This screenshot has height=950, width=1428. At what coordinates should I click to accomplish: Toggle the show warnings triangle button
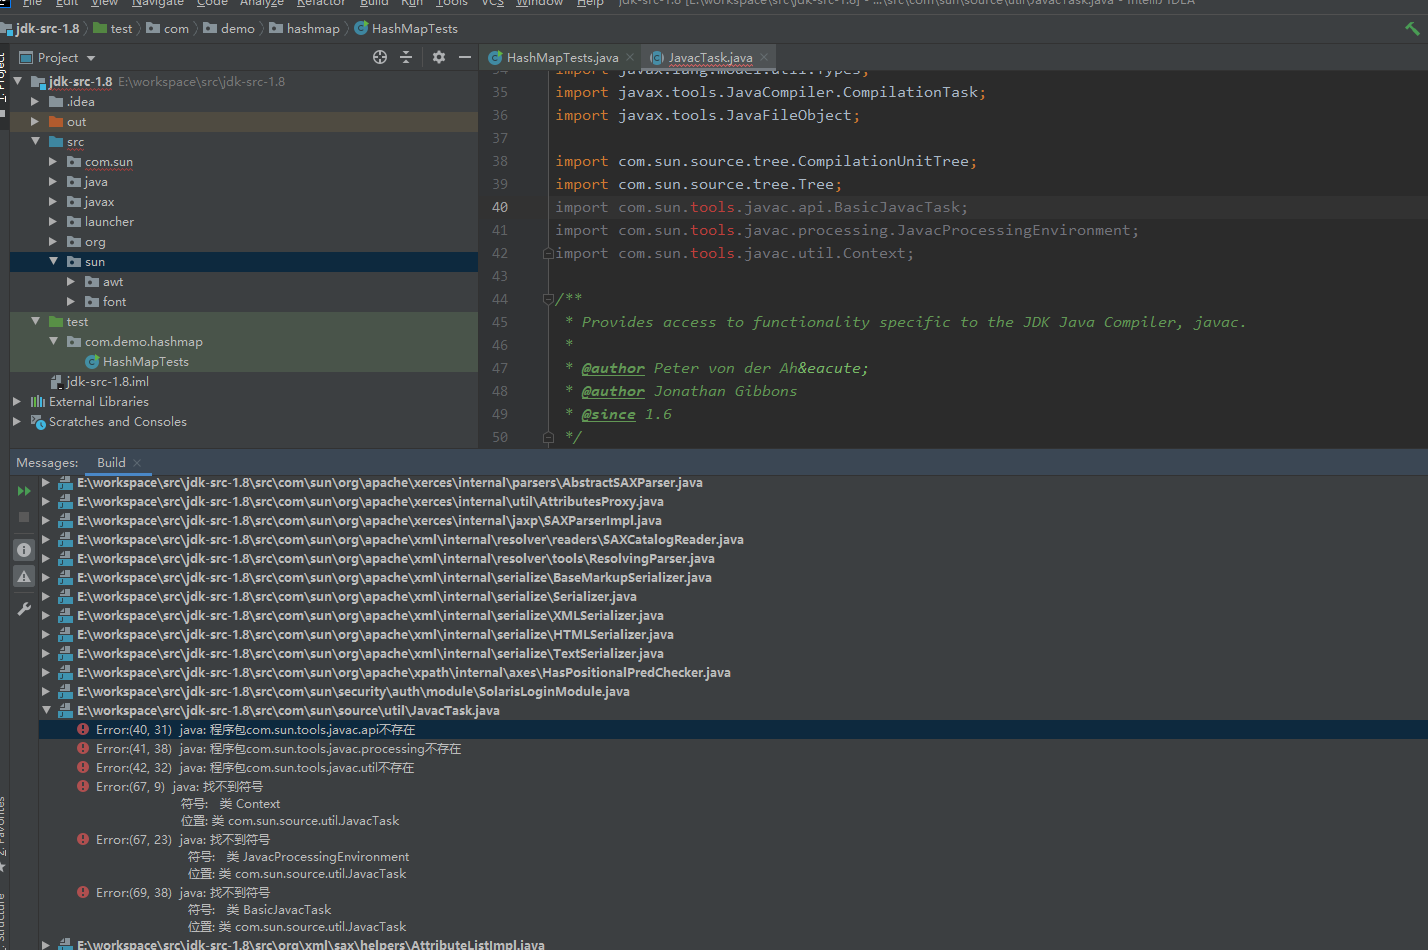(x=24, y=576)
